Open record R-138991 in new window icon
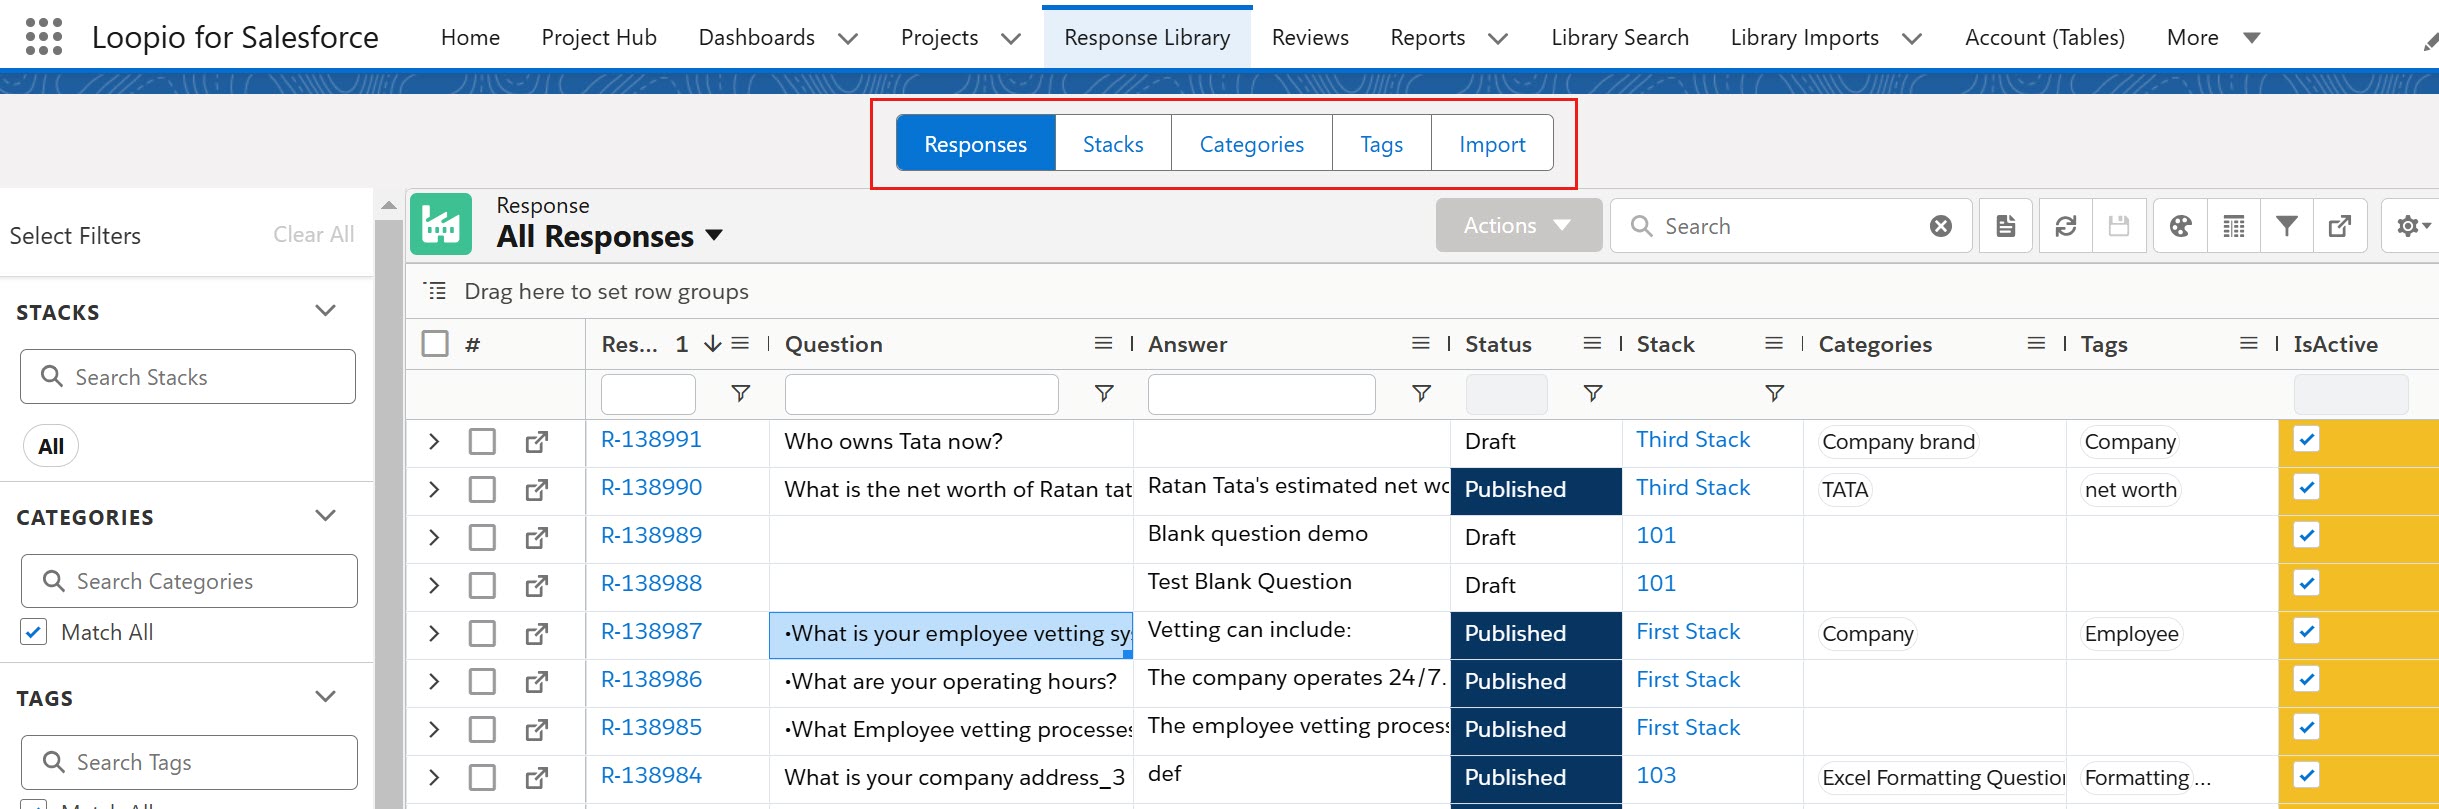2439x809 pixels. 537,442
